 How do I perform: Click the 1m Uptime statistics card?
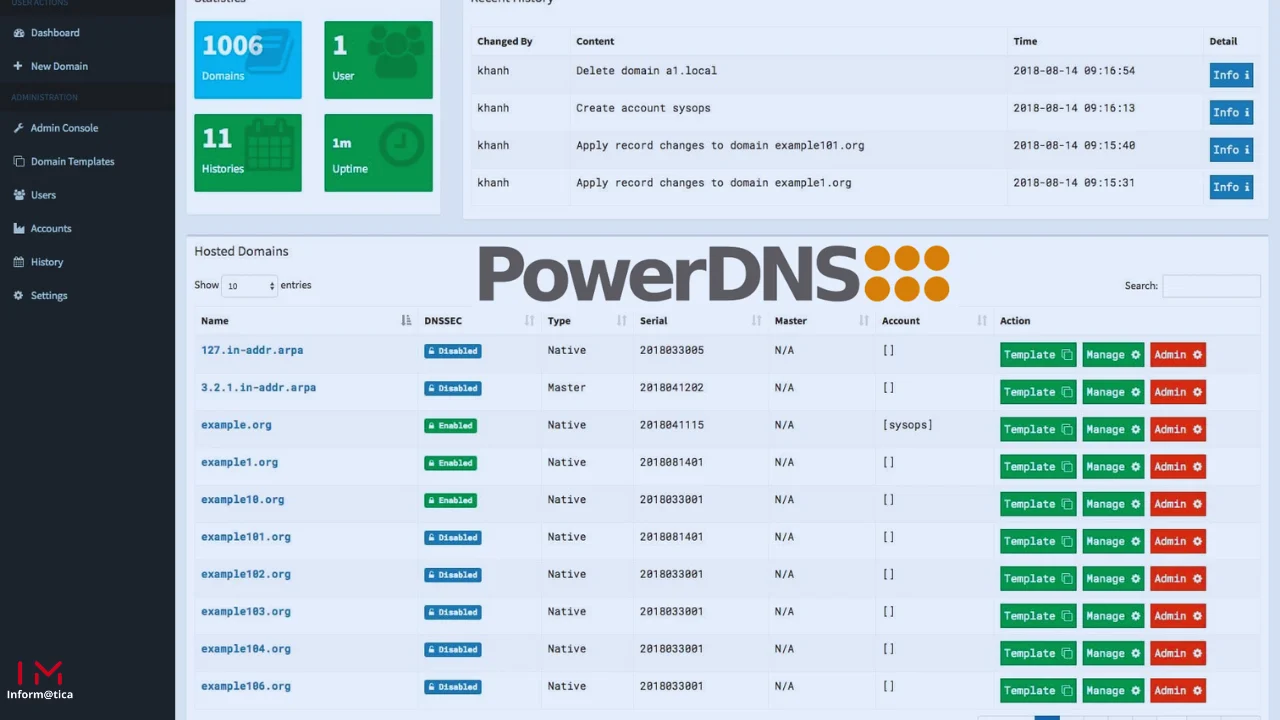pos(378,153)
